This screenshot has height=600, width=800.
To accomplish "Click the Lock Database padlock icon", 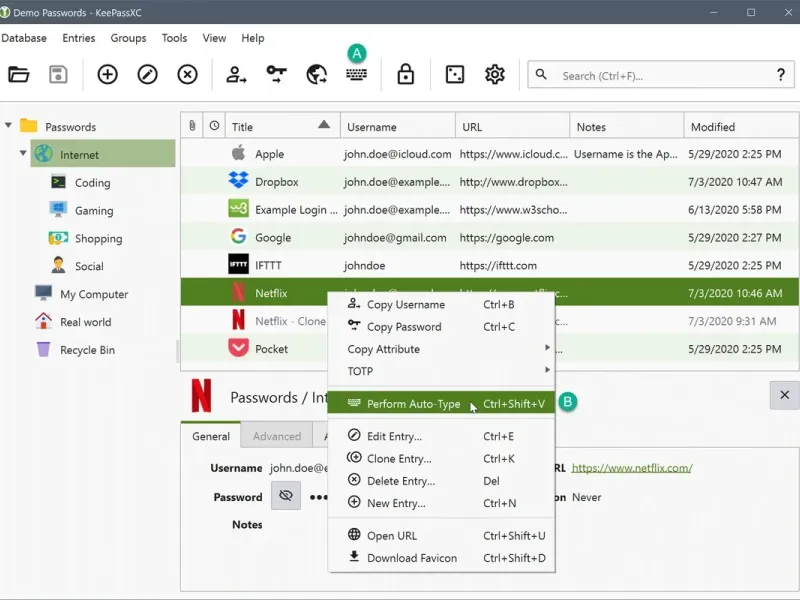I will pos(405,74).
